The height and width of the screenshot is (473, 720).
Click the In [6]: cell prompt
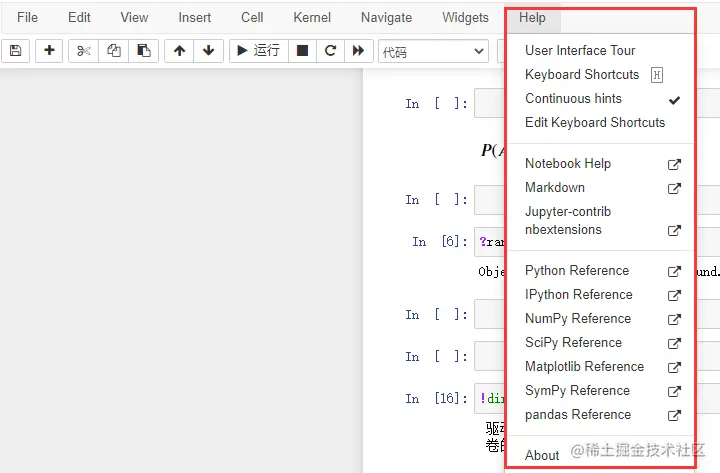click(x=440, y=242)
